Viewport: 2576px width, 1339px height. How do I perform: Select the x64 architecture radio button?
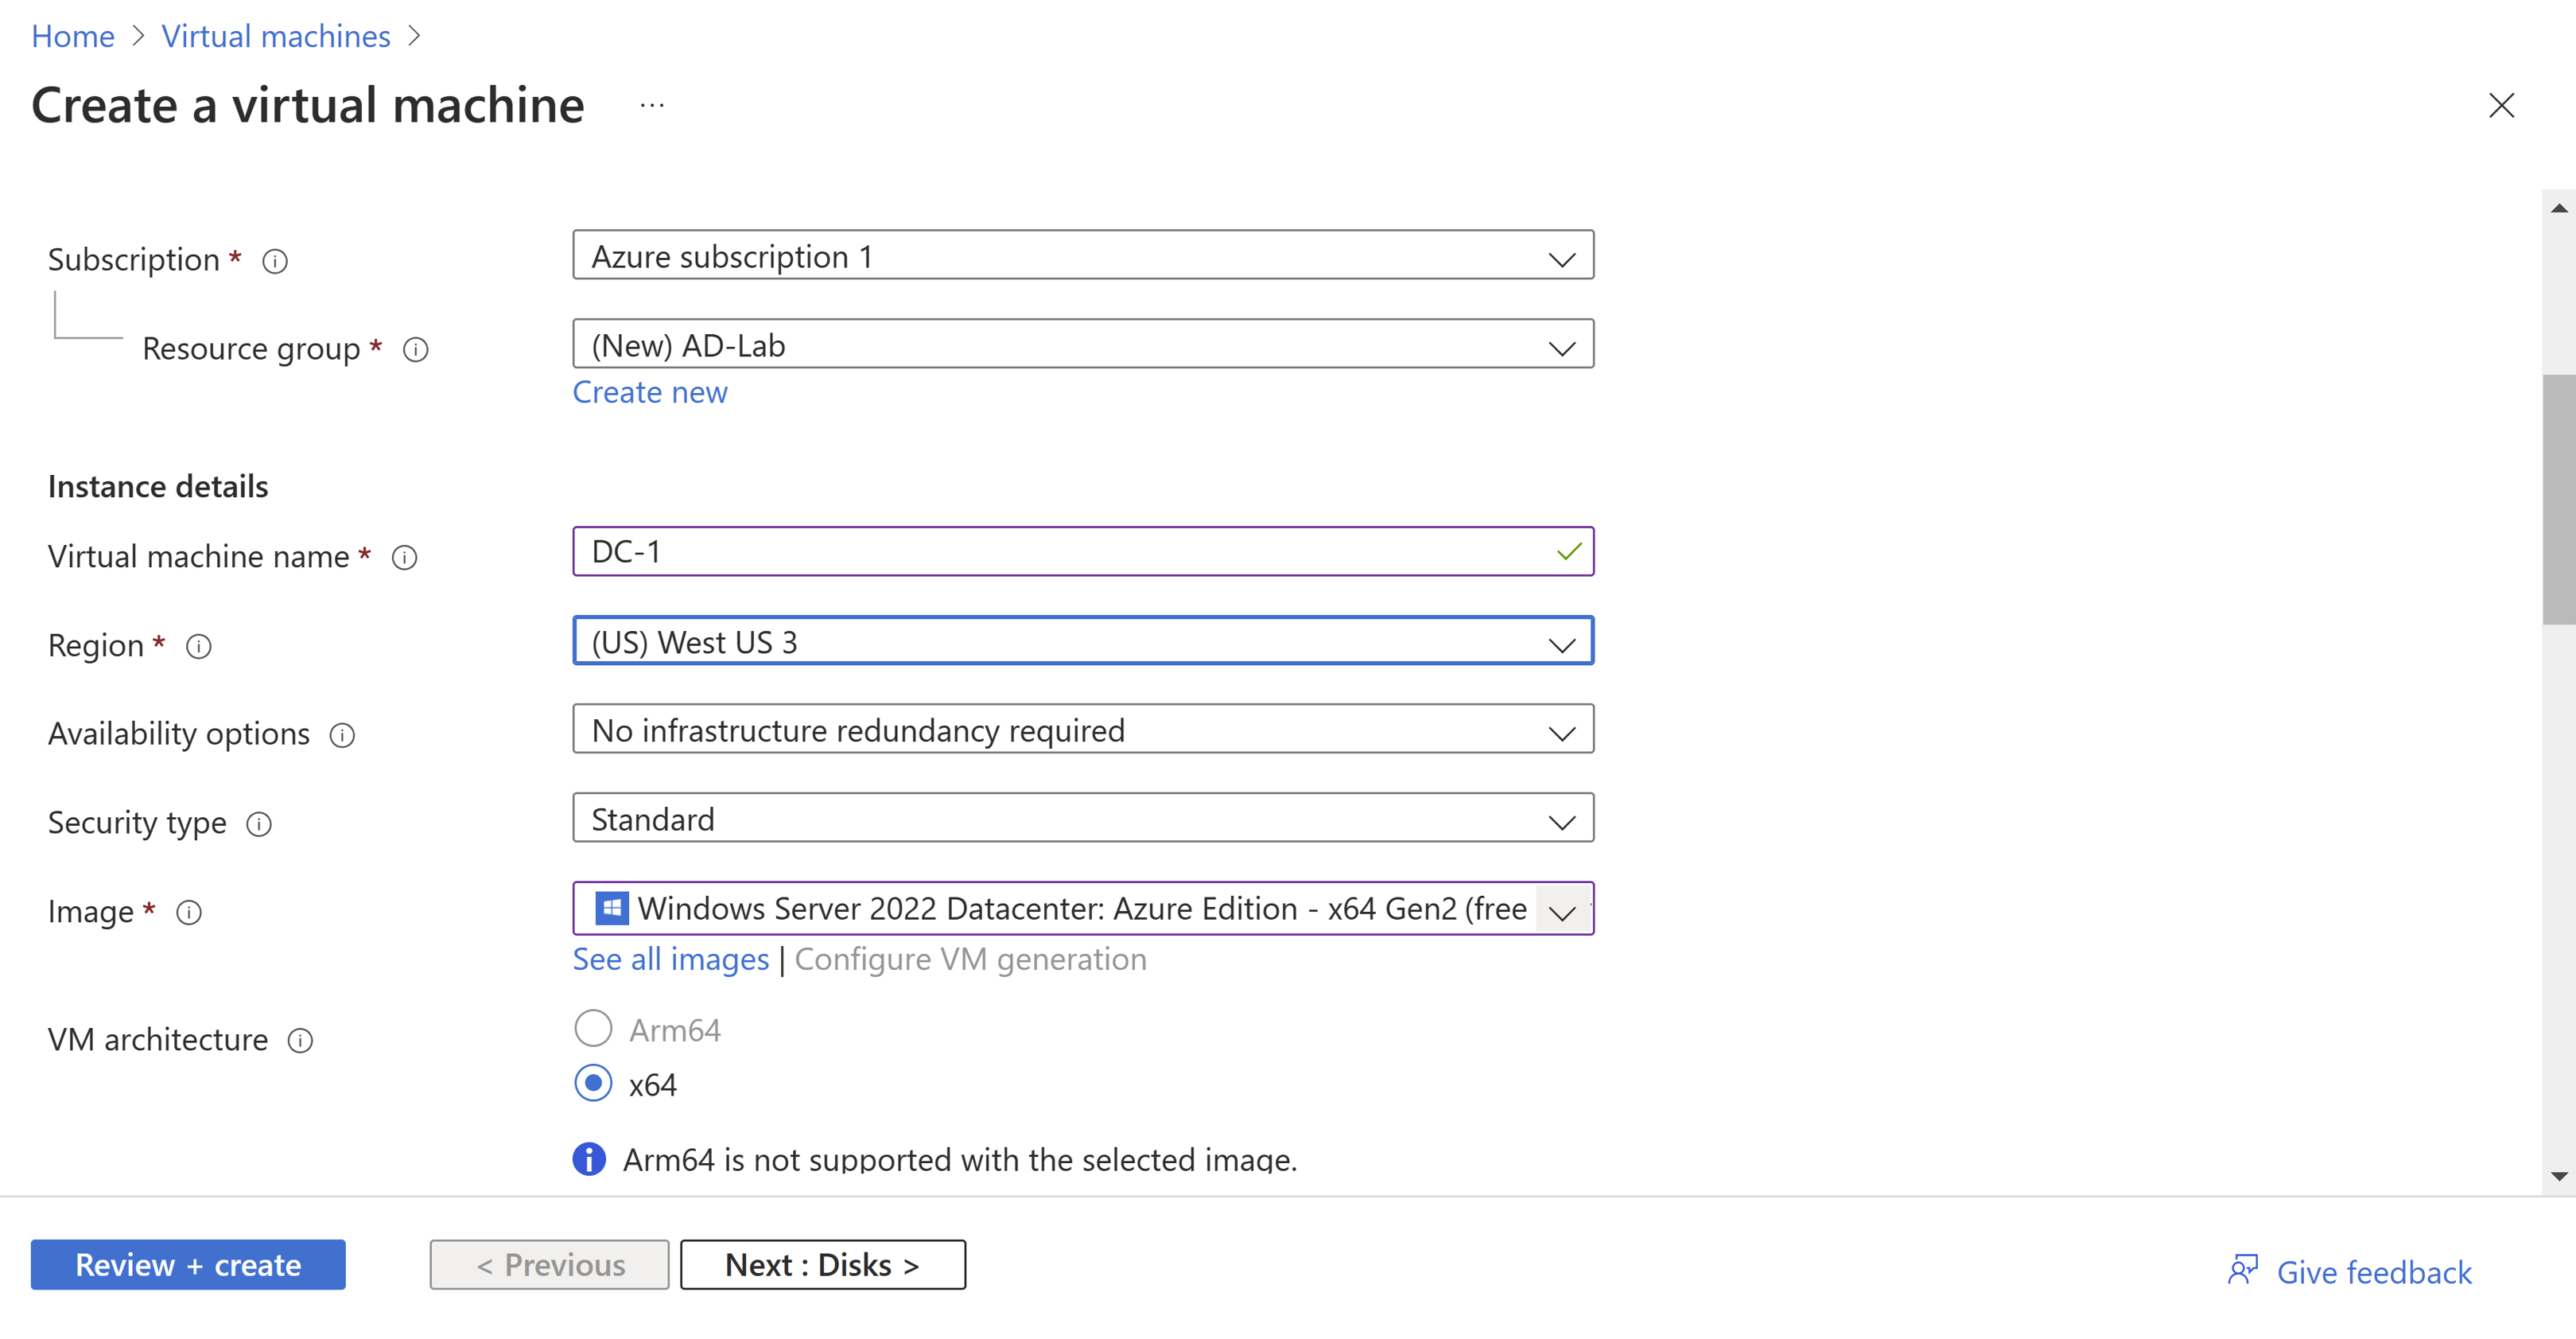(593, 1082)
